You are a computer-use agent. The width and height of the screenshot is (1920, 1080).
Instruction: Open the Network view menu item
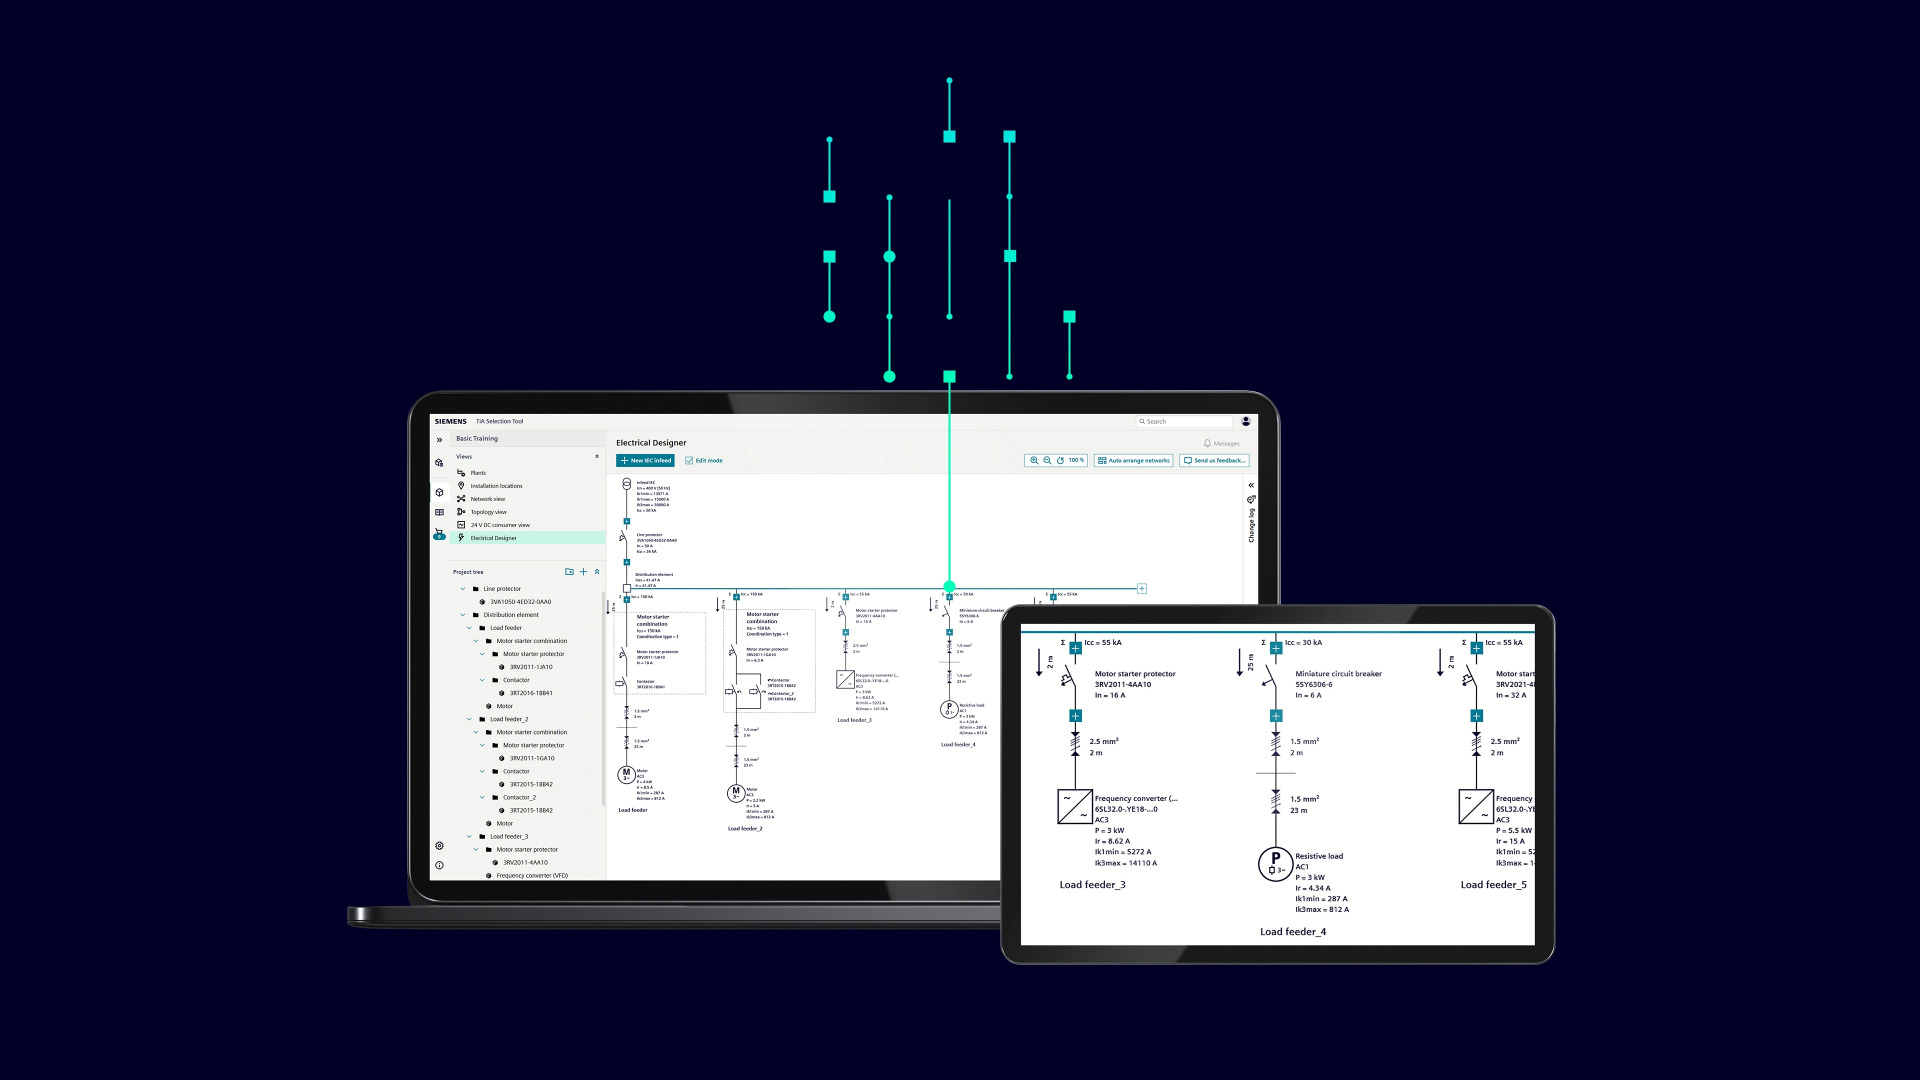click(x=487, y=499)
